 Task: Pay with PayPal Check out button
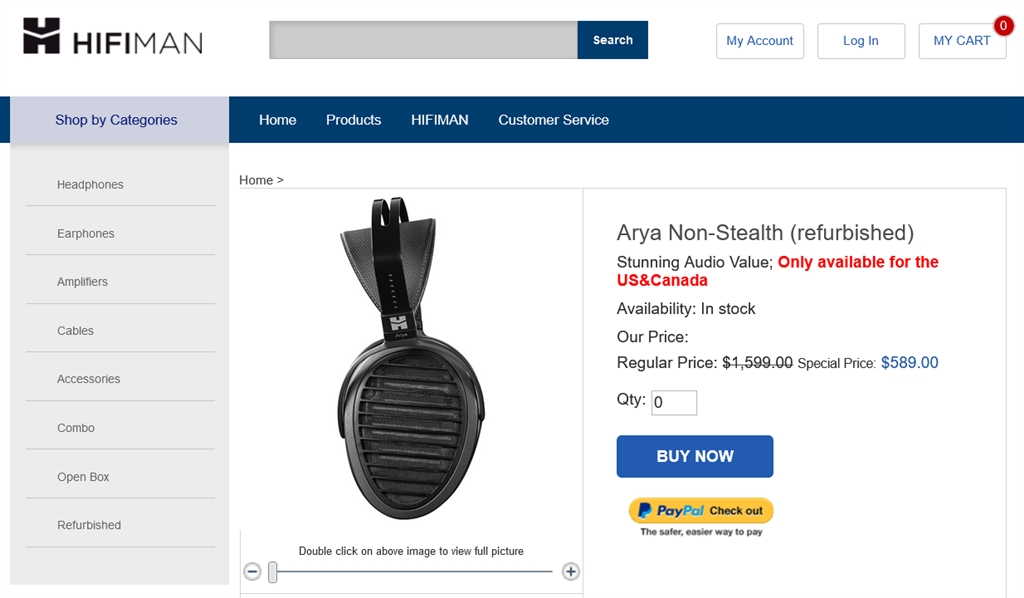(x=701, y=511)
